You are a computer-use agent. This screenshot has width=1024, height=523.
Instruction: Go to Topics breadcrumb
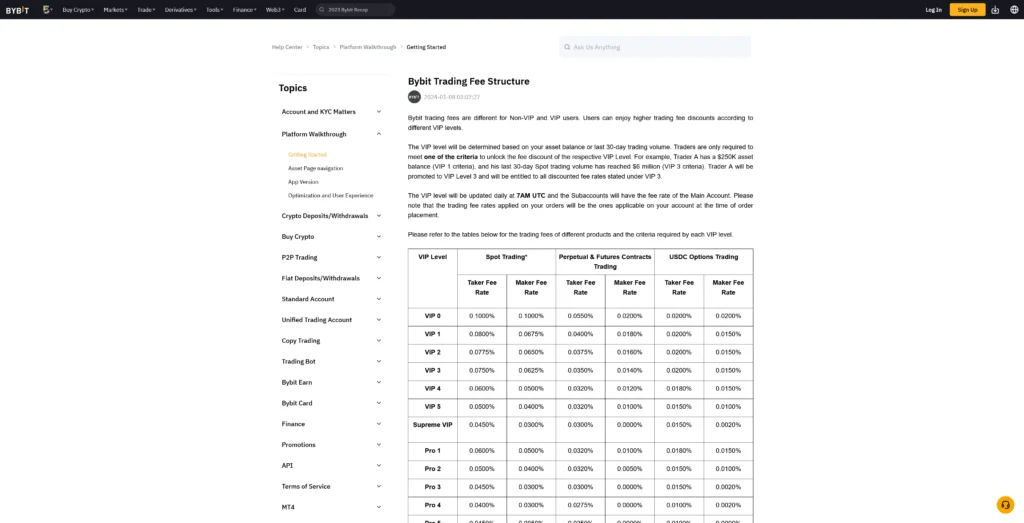pyautogui.click(x=321, y=47)
